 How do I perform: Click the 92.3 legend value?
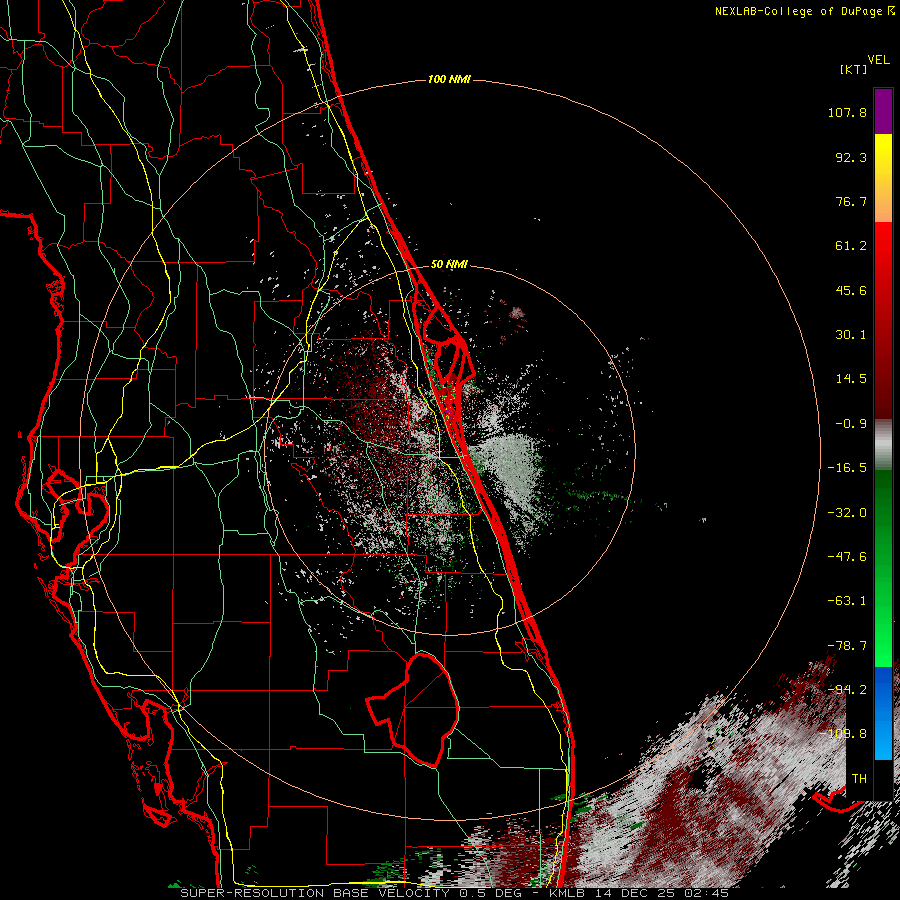[851, 157]
